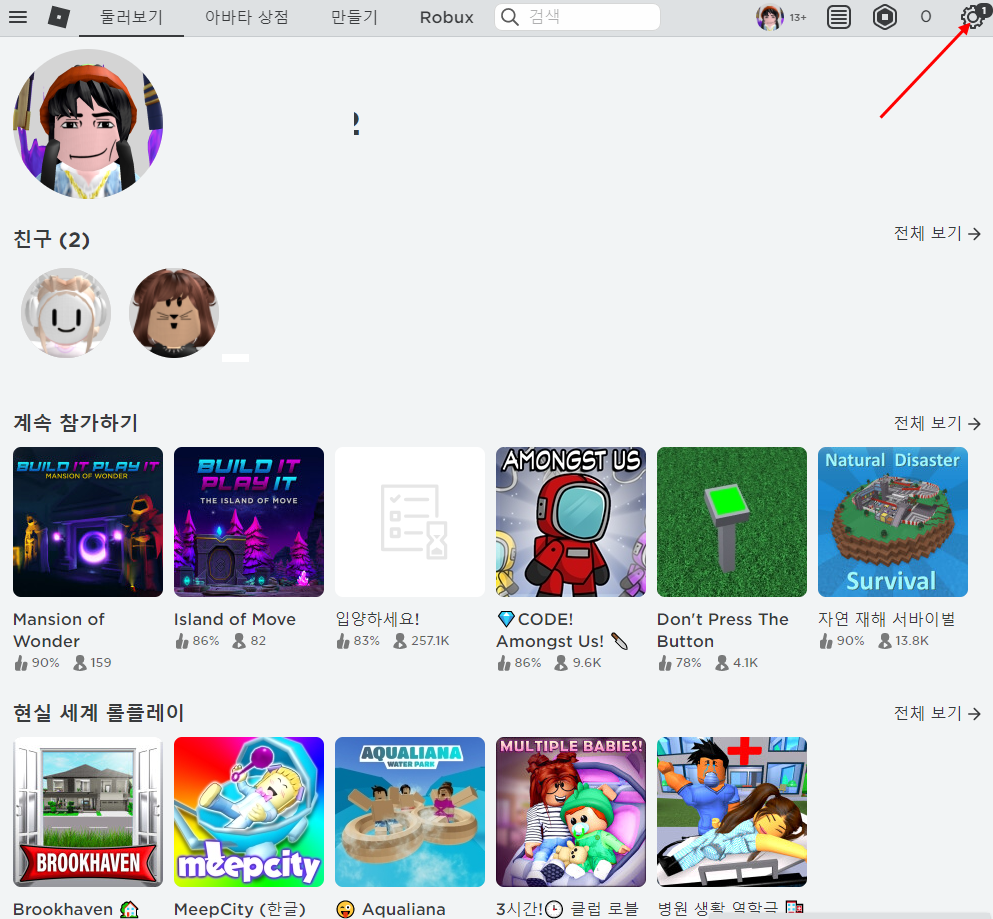Click the CODE! Amongst Us! title
Viewport: 993px width, 919px height.
(562, 630)
